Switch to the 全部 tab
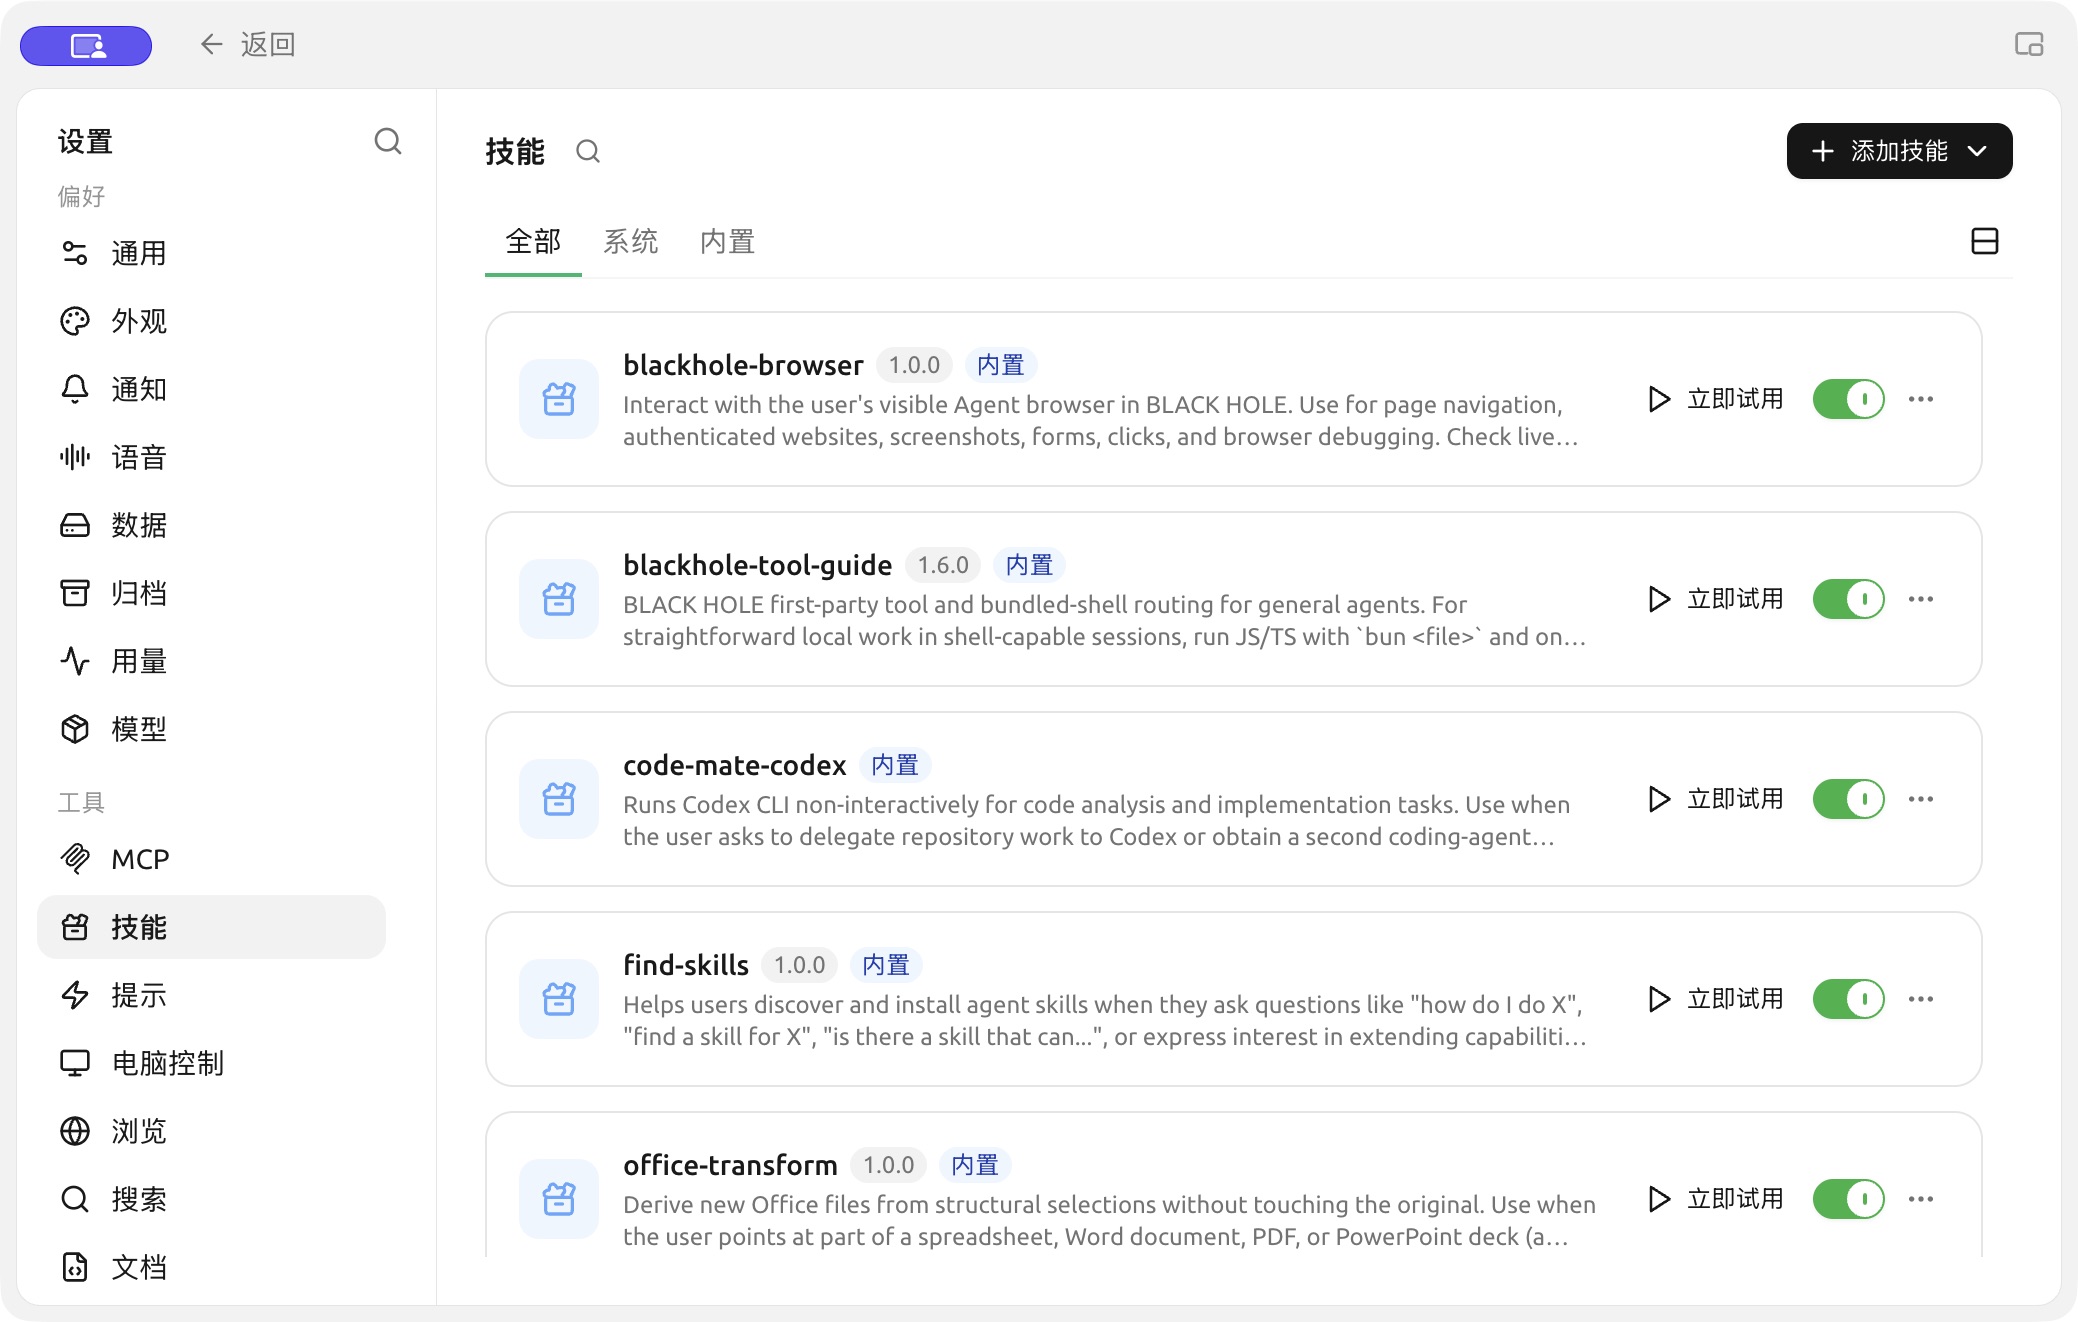The height and width of the screenshot is (1322, 2078). click(x=533, y=242)
